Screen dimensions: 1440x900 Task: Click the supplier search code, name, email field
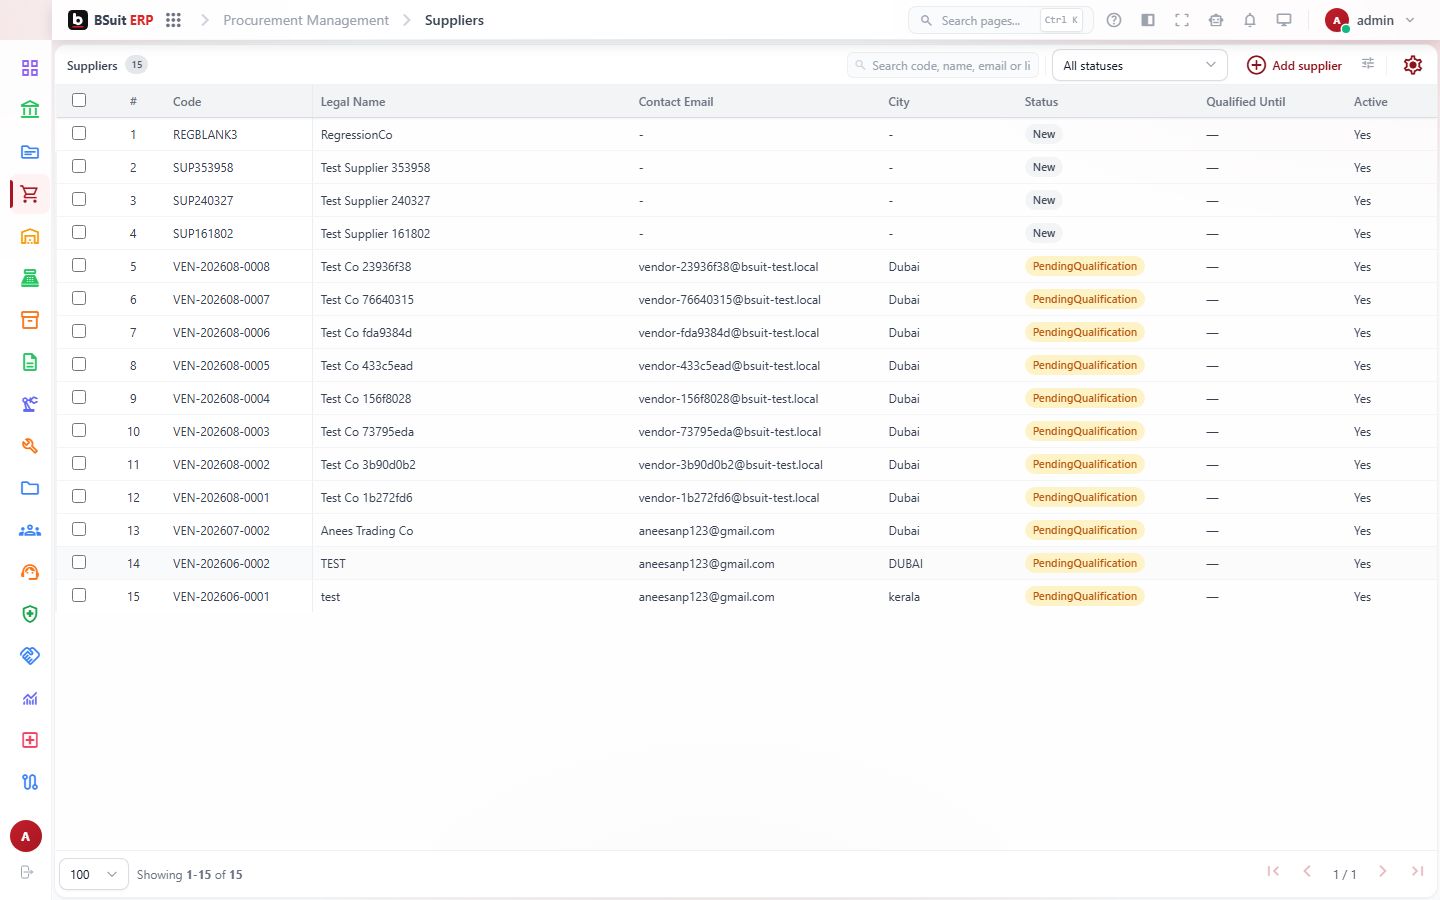[x=943, y=65]
